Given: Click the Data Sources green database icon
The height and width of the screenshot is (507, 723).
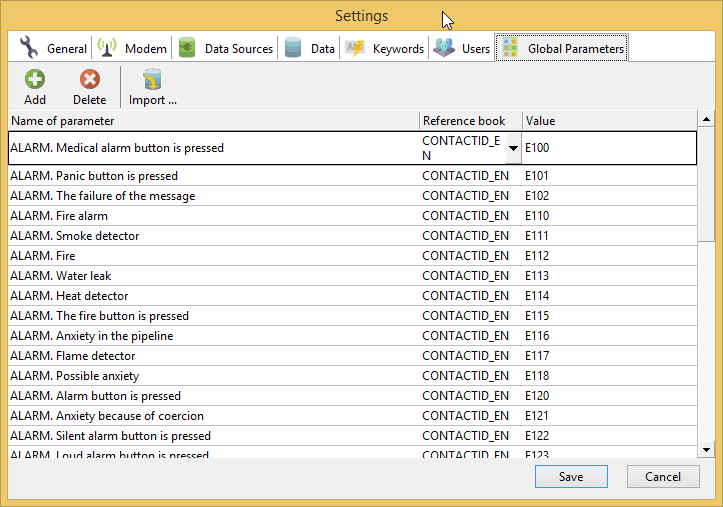Looking at the screenshot, I should pyautogui.click(x=187, y=47).
